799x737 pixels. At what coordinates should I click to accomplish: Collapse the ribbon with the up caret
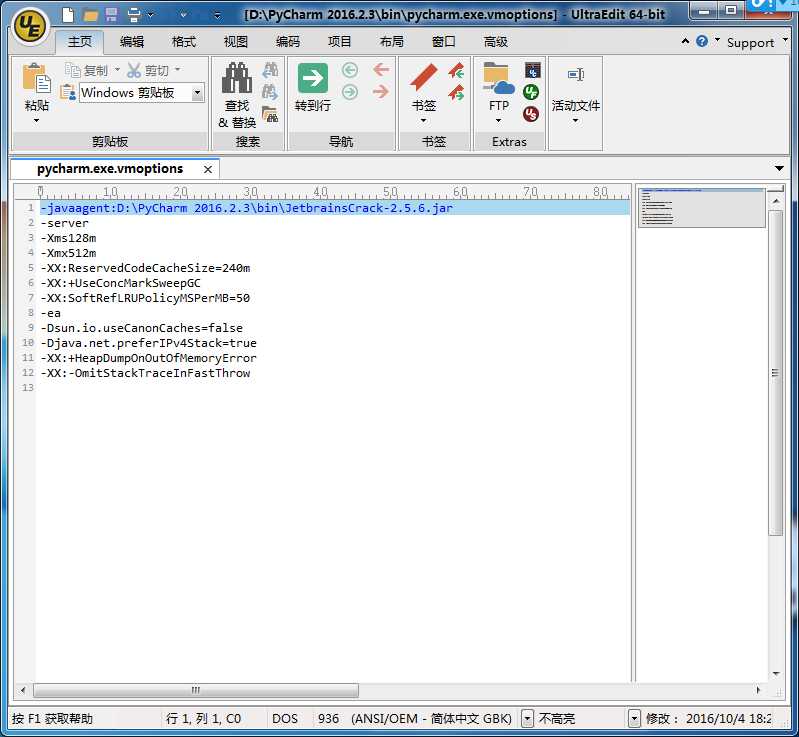685,41
